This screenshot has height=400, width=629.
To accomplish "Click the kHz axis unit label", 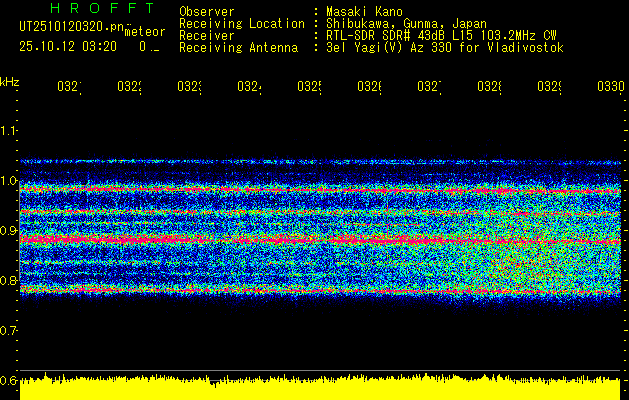I will click(9, 82).
